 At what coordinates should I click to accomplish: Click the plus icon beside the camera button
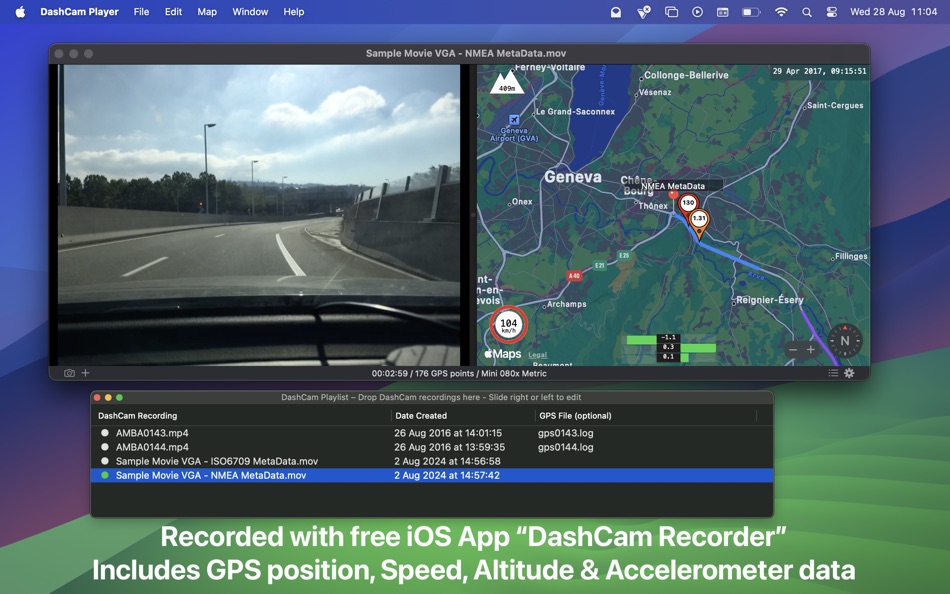pyautogui.click(x=85, y=373)
